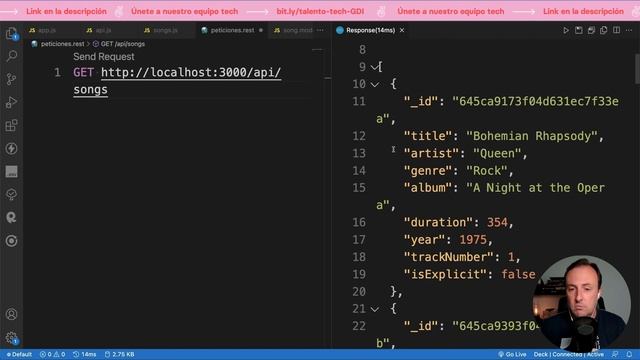This screenshot has width=640, height=360.
Task: Open the Accounts icon in the activity bar
Action: coord(11,314)
